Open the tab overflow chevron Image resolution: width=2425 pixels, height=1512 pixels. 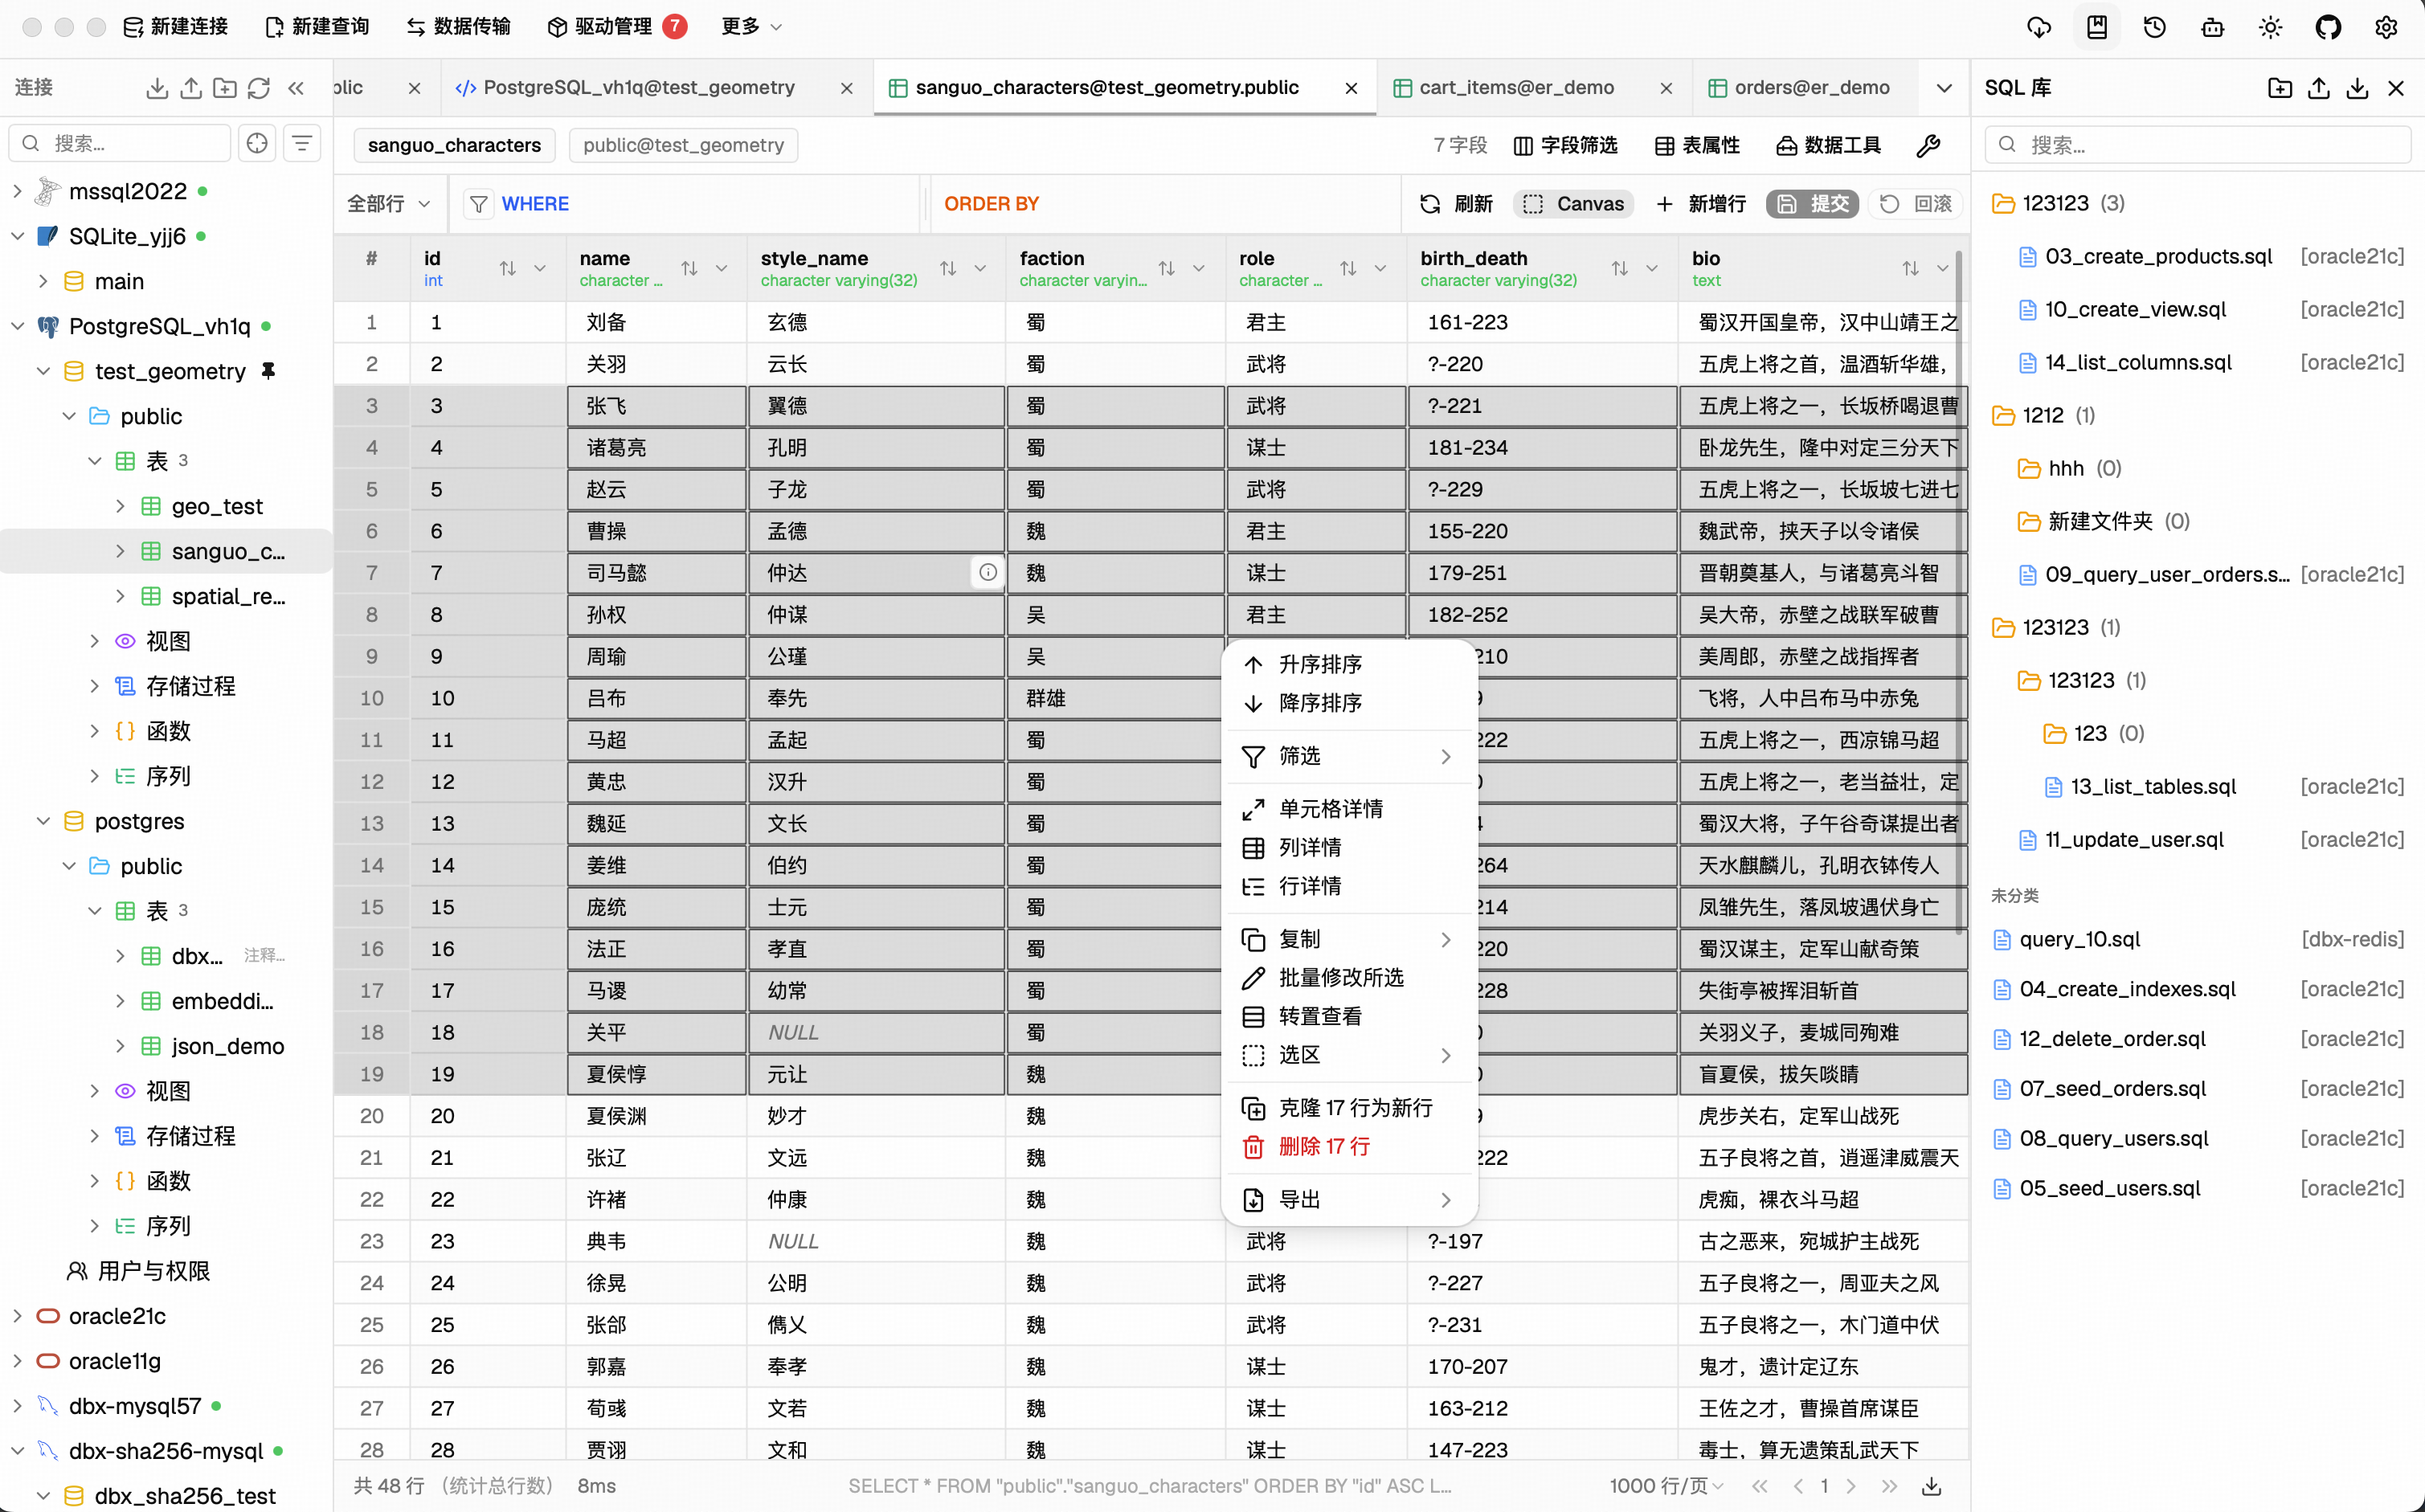pyautogui.click(x=1943, y=88)
